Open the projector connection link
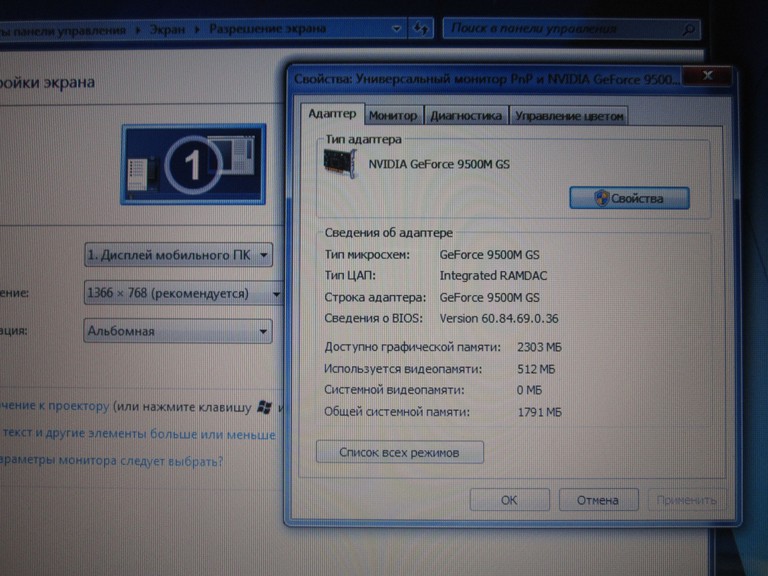 tap(54, 406)
